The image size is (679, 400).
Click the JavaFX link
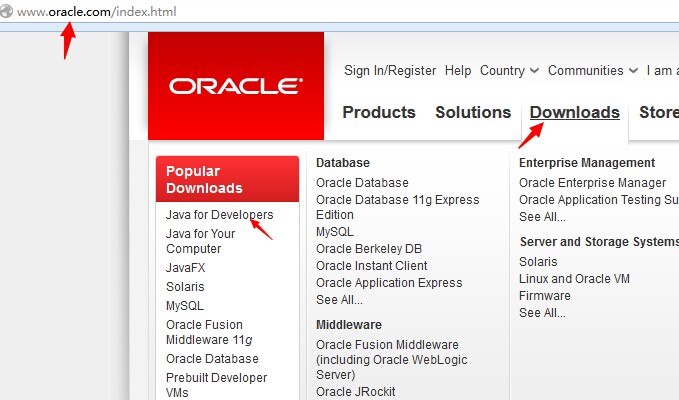pos(185,268)
